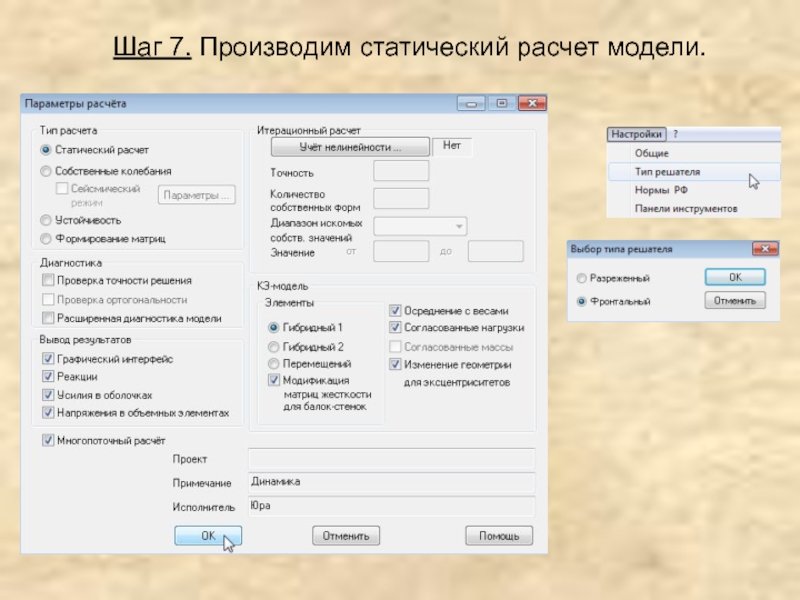Select the Статический расчет radio button
800x600 pixels.
coord(46,150)
